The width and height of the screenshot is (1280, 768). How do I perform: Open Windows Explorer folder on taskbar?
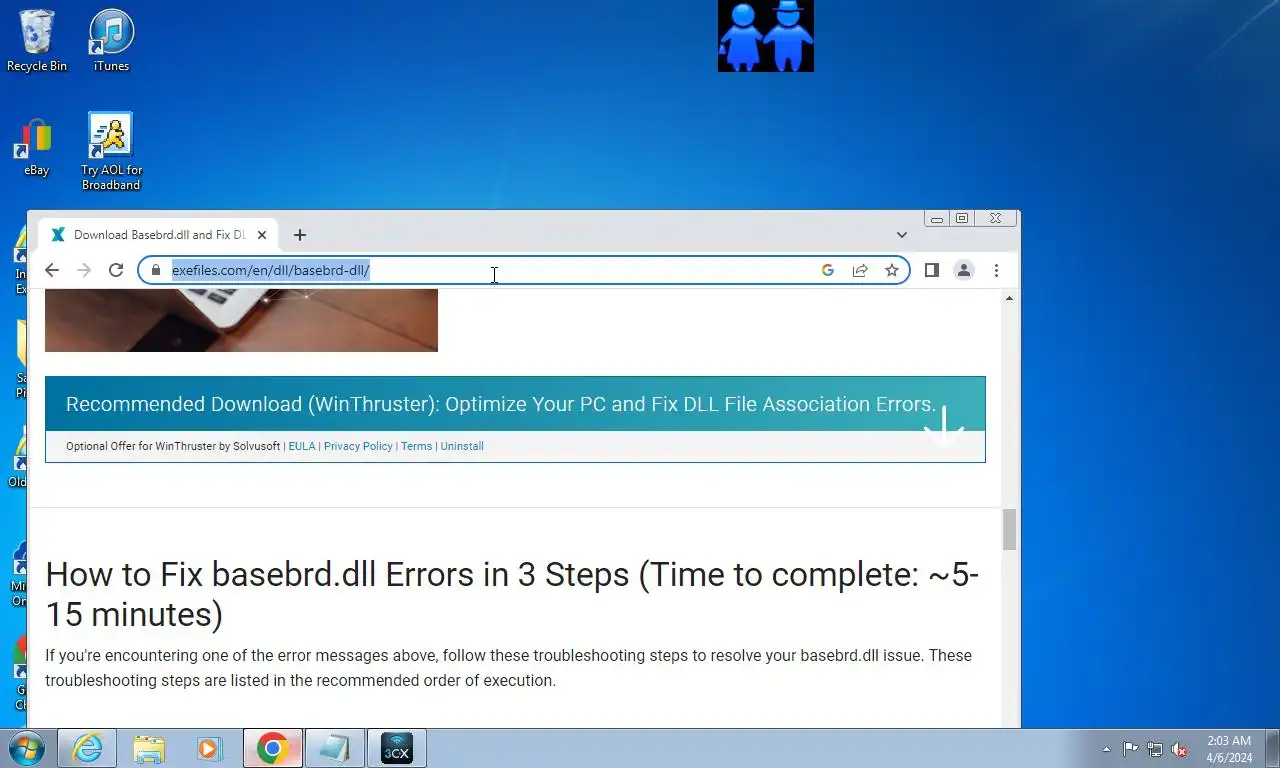149,748
